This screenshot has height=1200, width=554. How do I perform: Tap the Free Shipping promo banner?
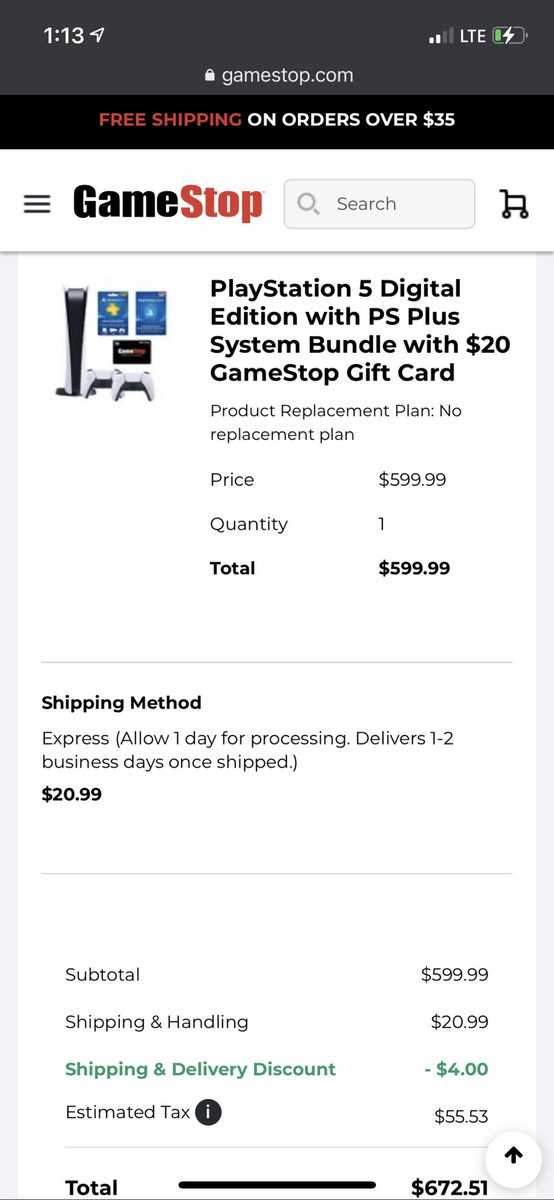[277, 120]
